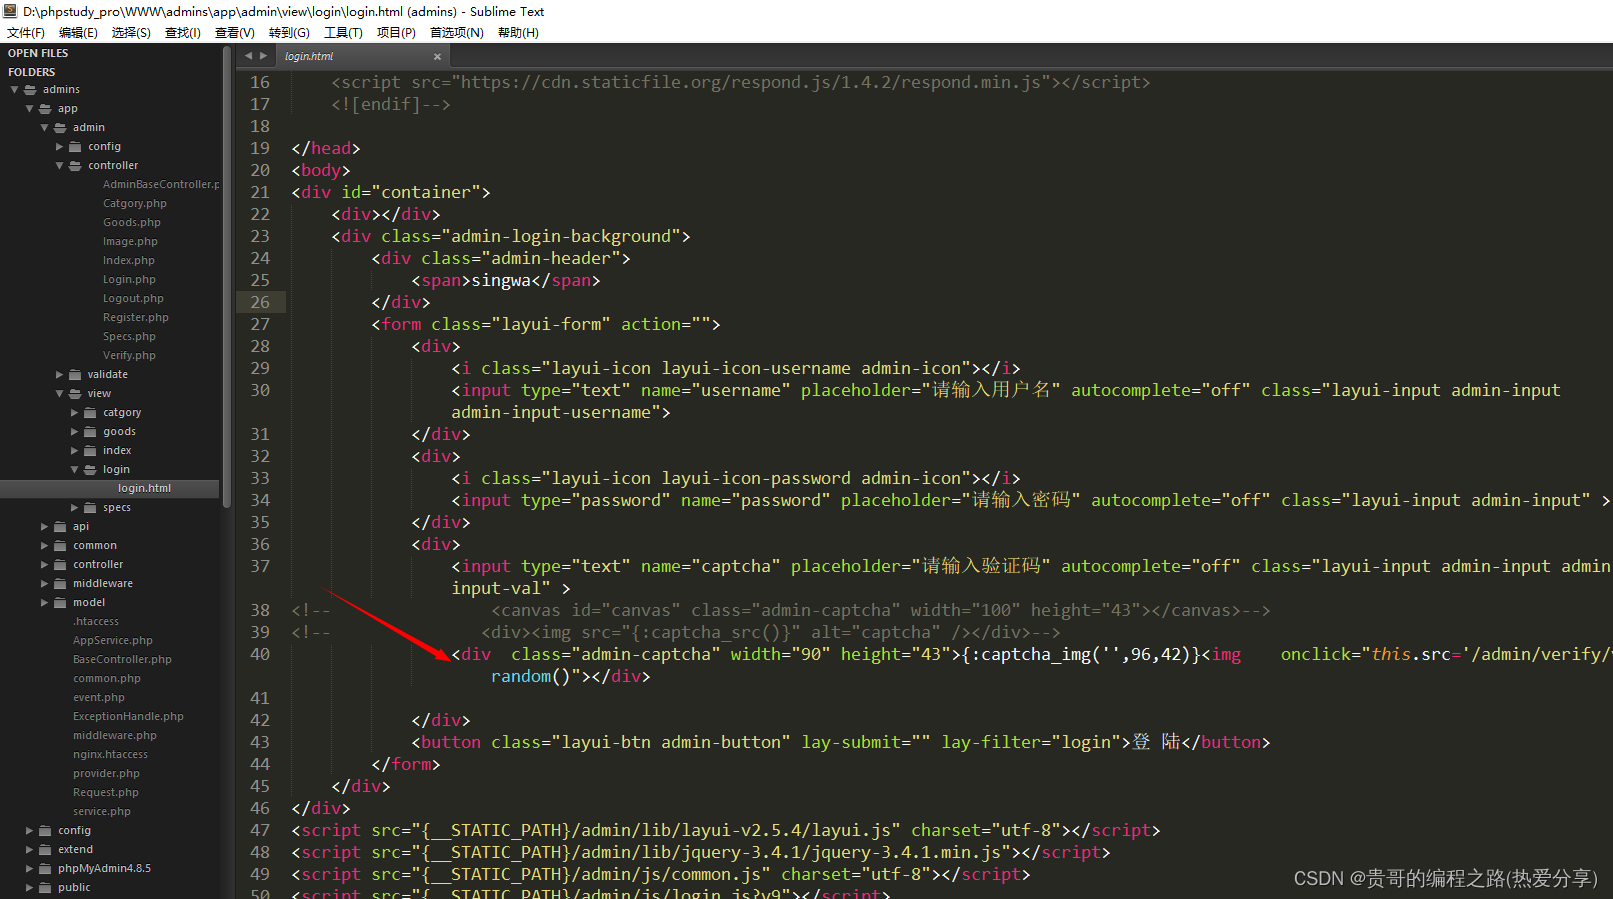Expand the public folder
Image resolution: width=1613 pixels, height=899 pixels.
click(30, 887)
